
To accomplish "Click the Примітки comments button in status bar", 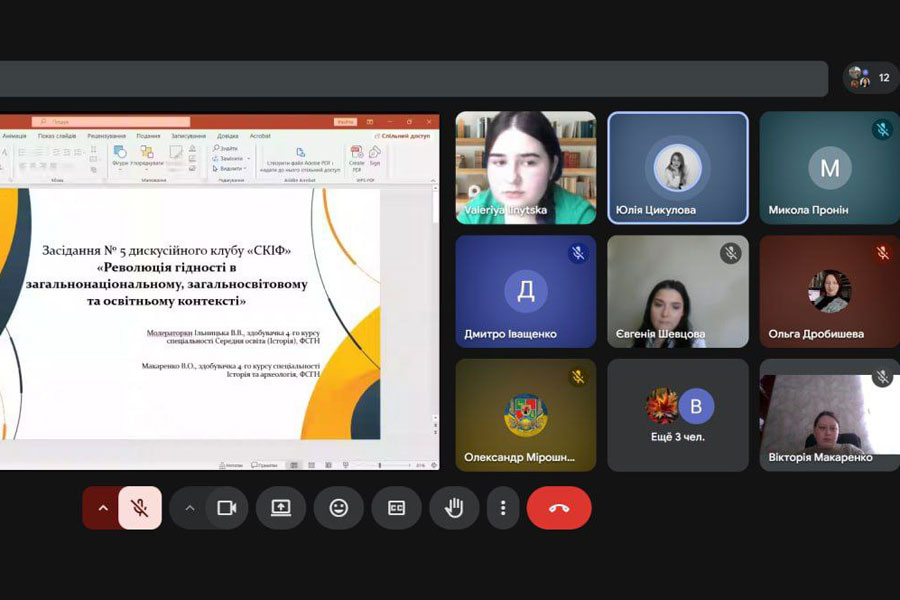I will click(x=264, y=465).
